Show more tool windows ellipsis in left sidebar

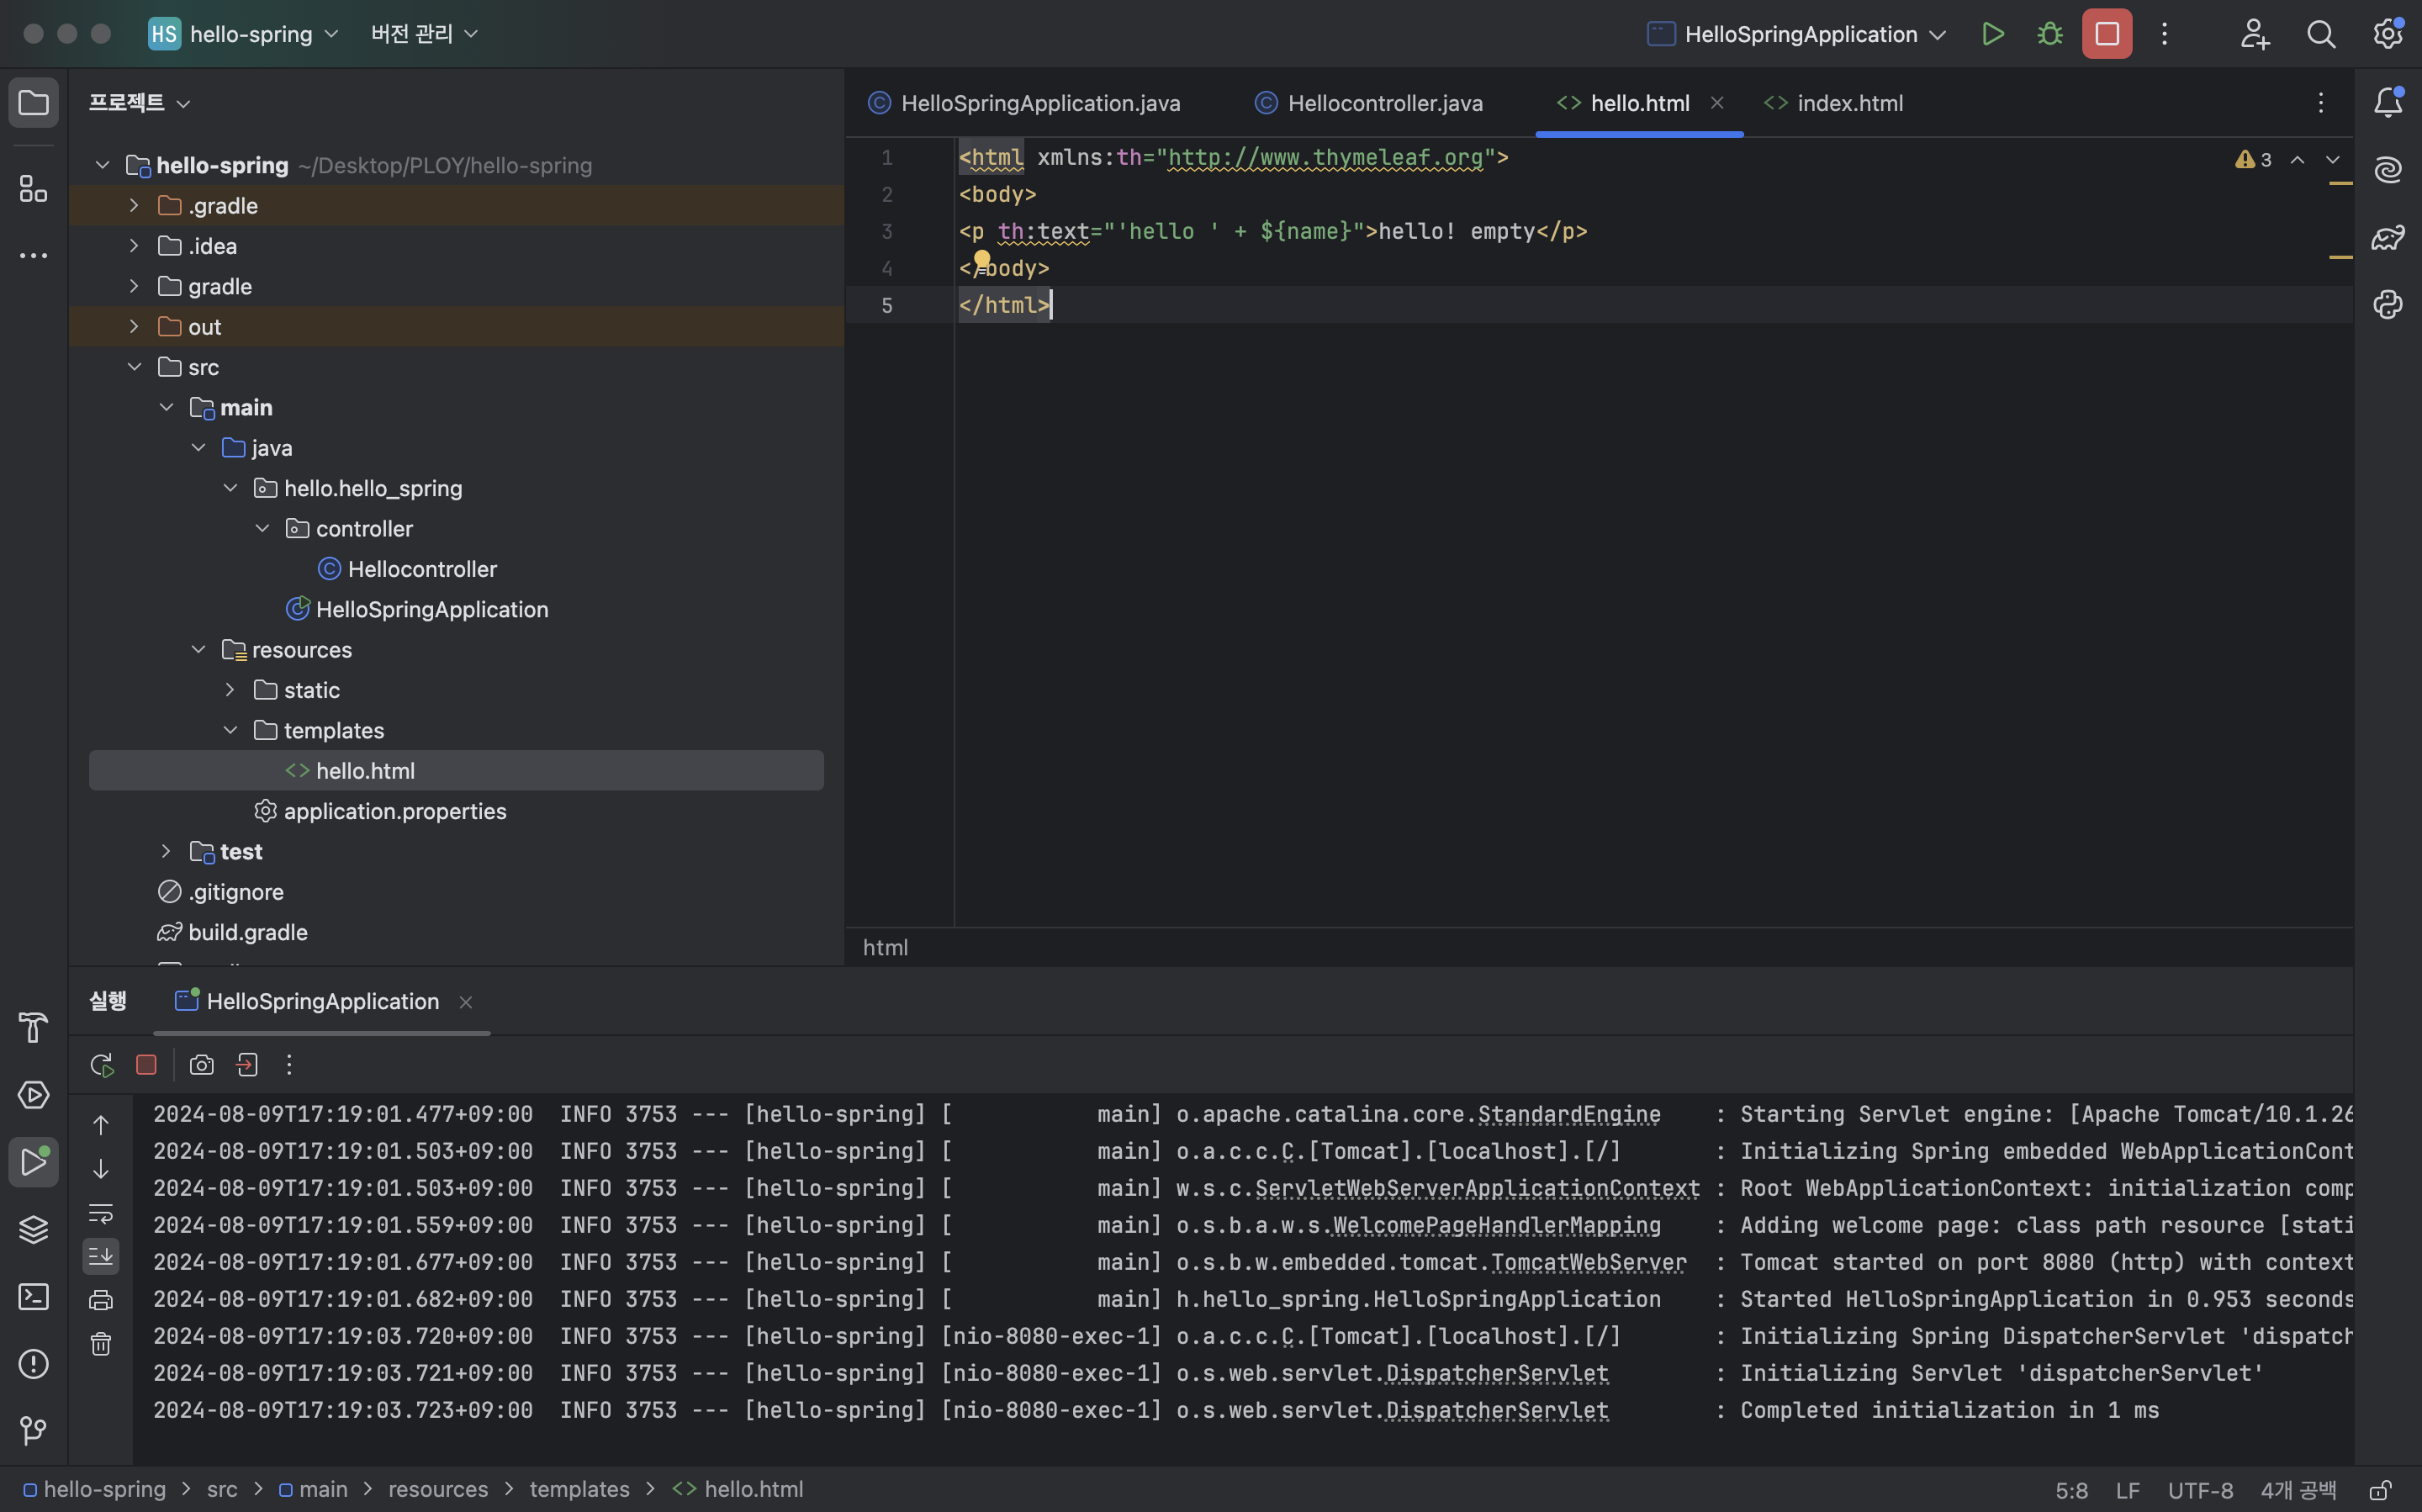point(34,256)
